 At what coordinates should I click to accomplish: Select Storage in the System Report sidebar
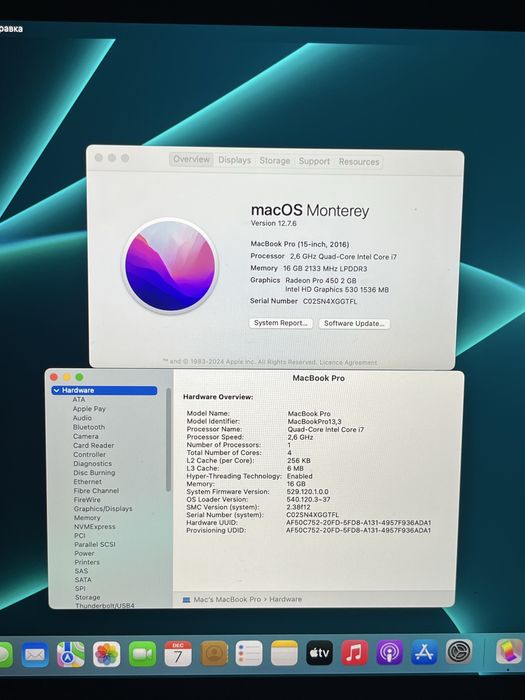point(88,597)
